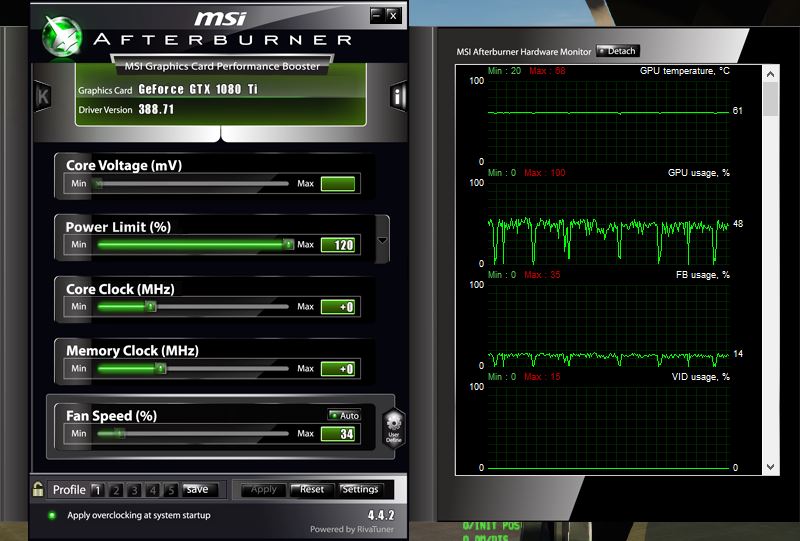Viewport: 800px width, 541px height.
Task: Click the FB usage graph
Action: click(609, 325)
